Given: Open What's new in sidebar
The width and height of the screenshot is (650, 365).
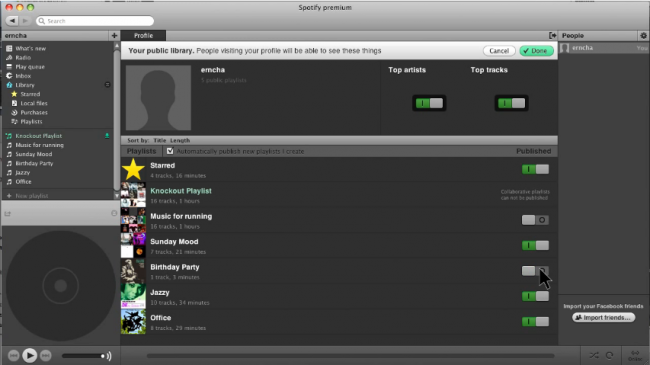Looking at the screenshot, I should point(30,49).
